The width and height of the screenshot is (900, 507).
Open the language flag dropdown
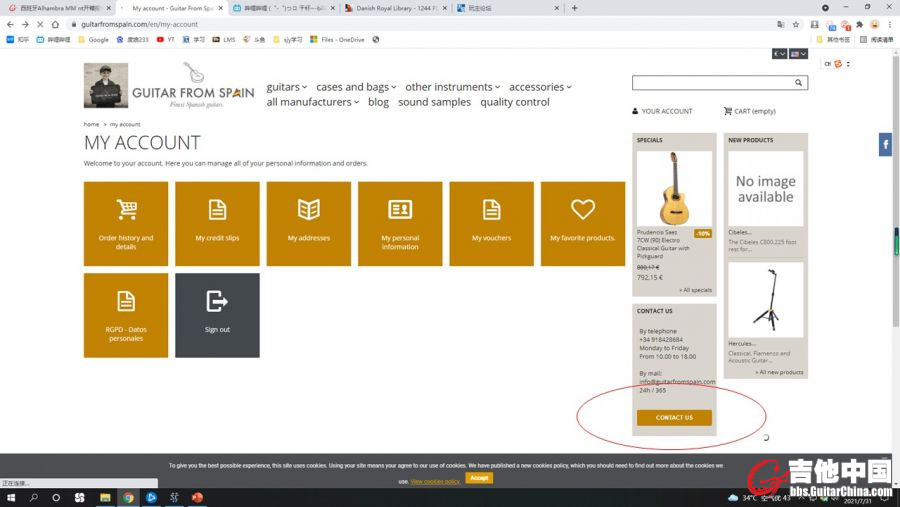point(798,54)
